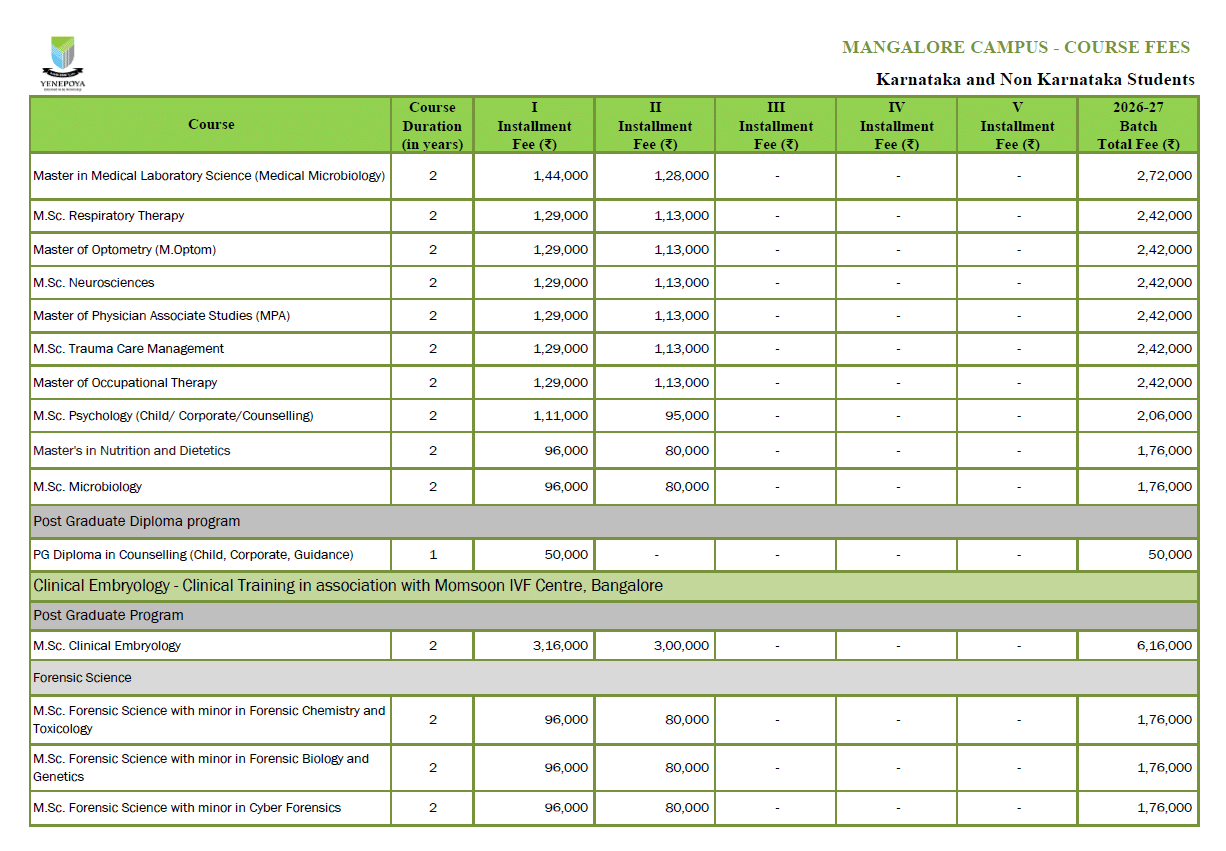Select the 3,00,000 second installment fee cell
Screen dimensions: 1226x851
click(681, 646)
